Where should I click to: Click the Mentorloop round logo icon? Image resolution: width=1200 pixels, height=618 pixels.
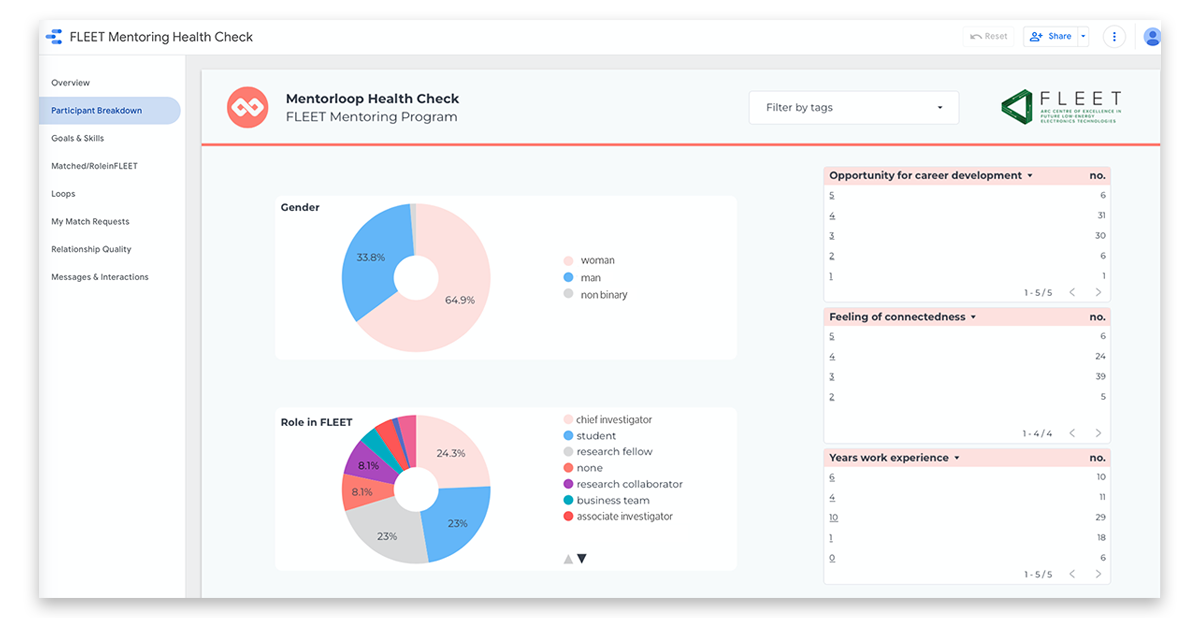(247, 108)
